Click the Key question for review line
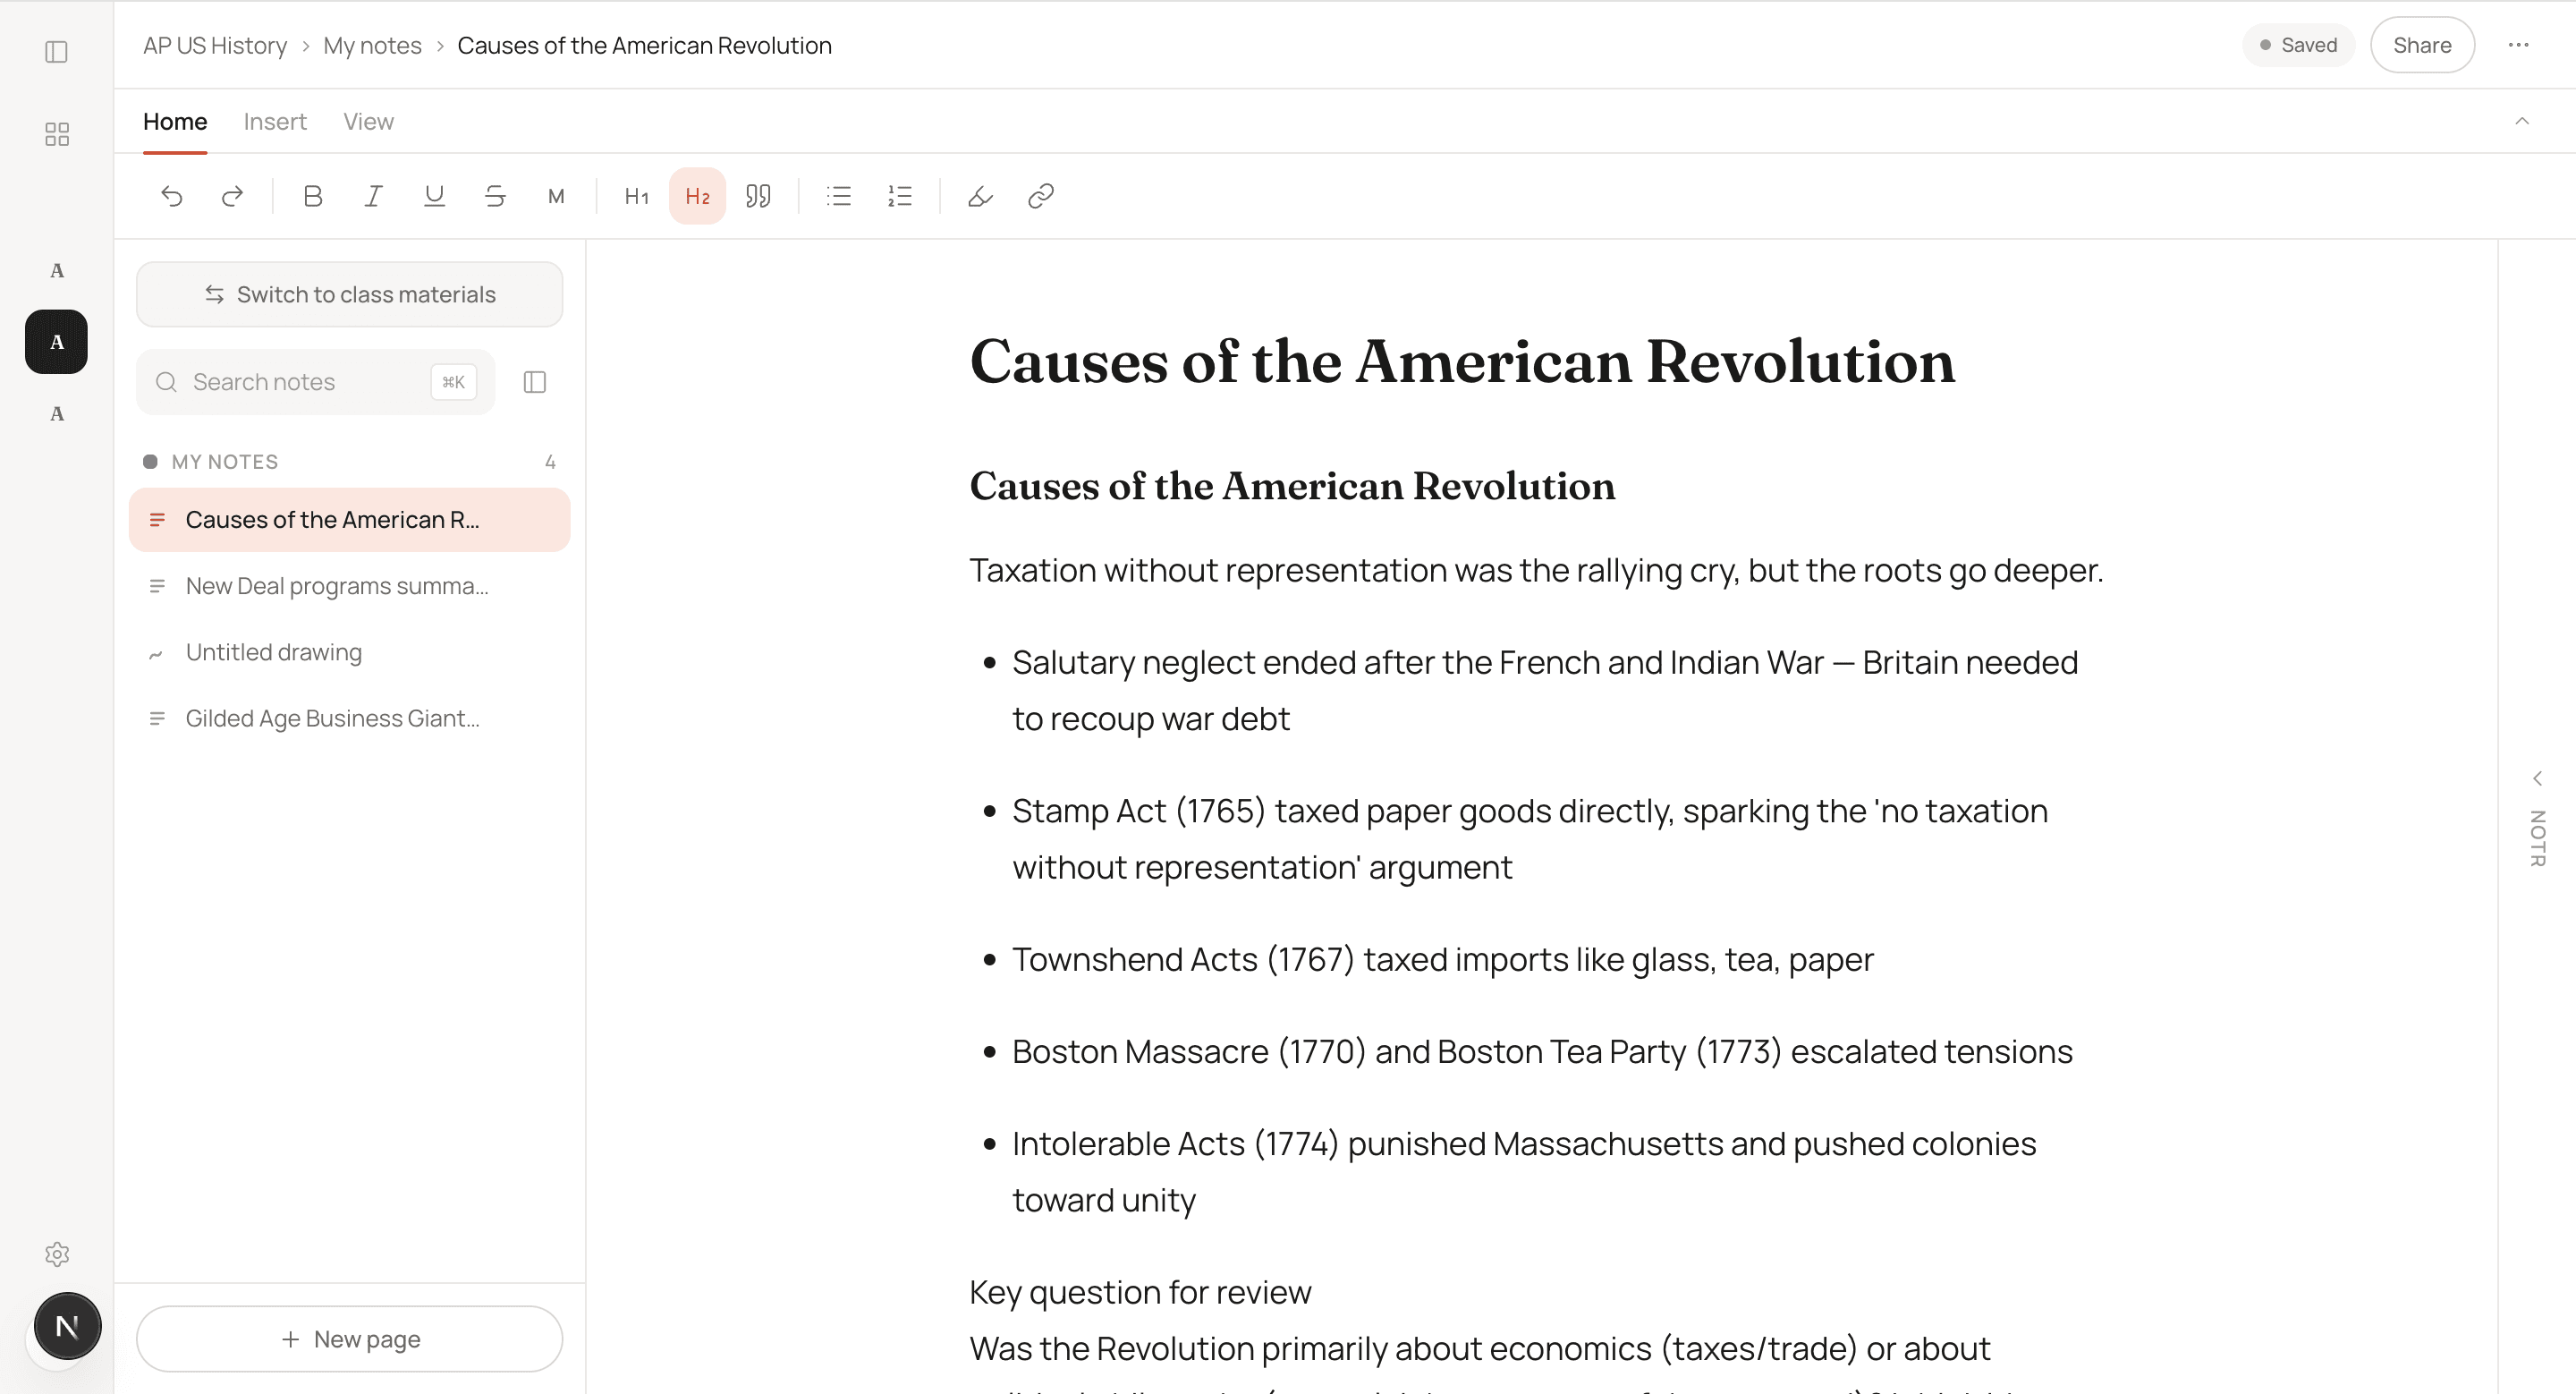The width and height of the screenshot is (2576, 1394). tap(1140, 1292)
